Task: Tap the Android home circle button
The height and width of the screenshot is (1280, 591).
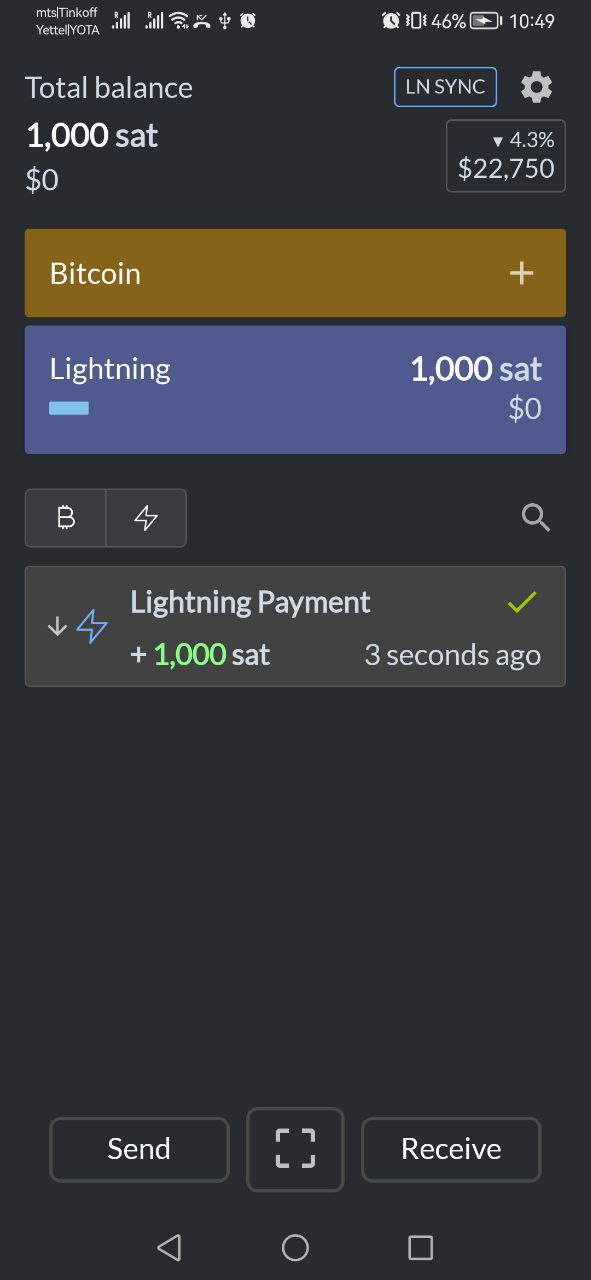Action: tap(295, 1247)
